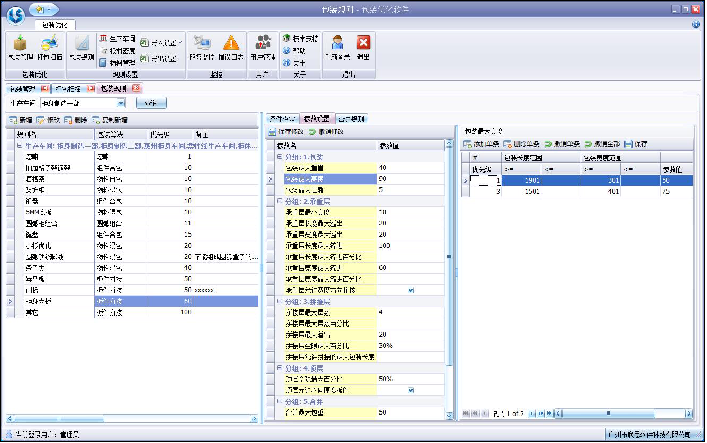Click the cardboard box icon in the ribbon
The width and height of the screenshot is (707, 443).
20,43
